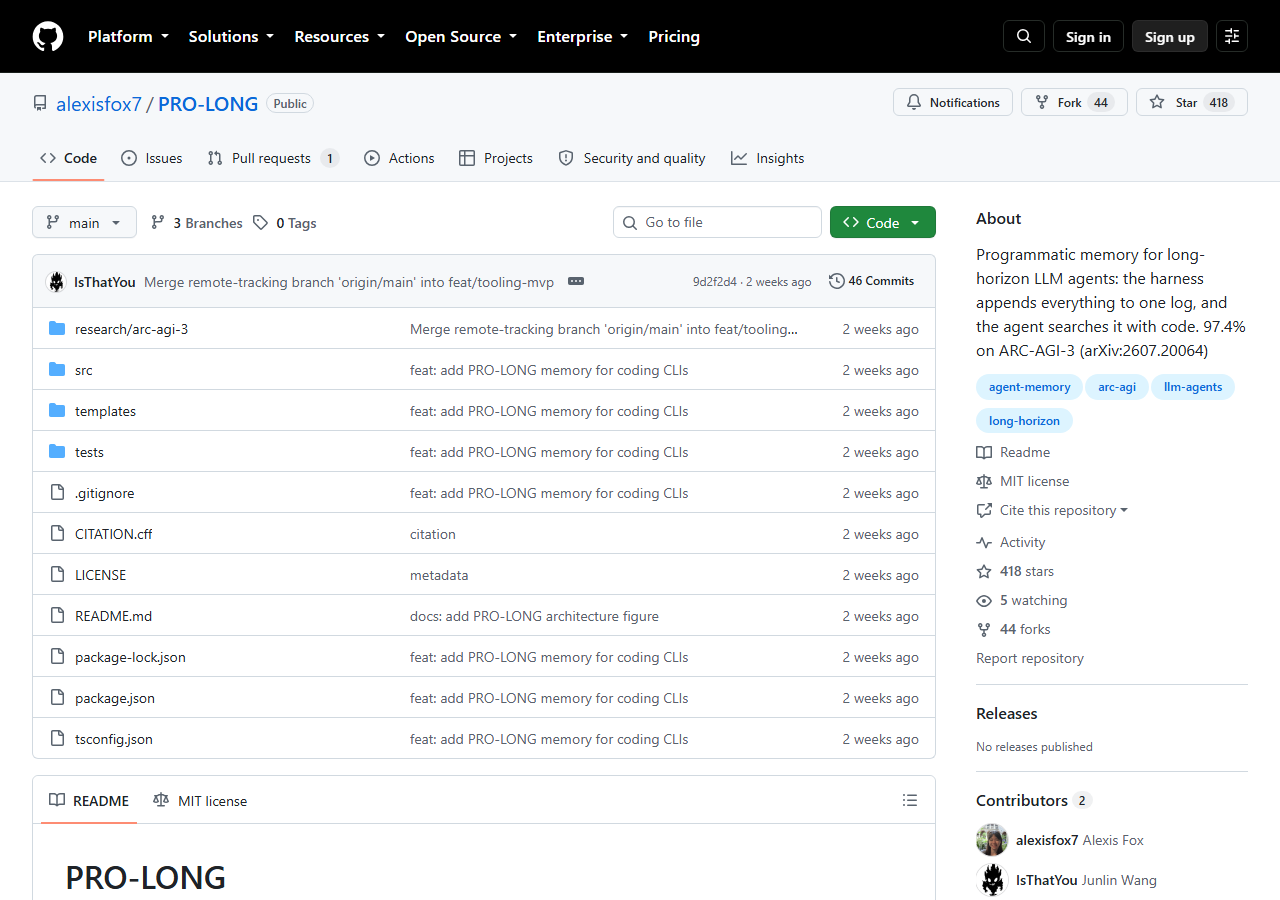This screenshot has height=900, width=1280.
Task: Expand the Enterprise menu
Action: (582, 37)
